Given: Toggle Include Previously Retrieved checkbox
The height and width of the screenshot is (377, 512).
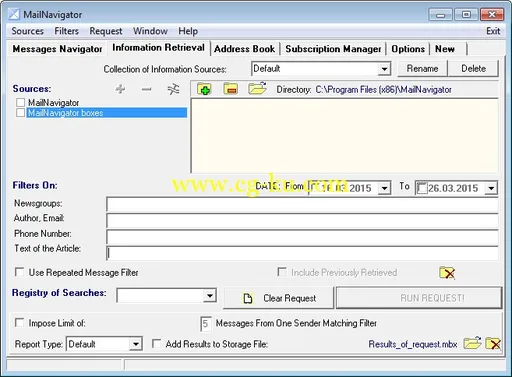Looking at the screenshot, I should coord(282,272).
